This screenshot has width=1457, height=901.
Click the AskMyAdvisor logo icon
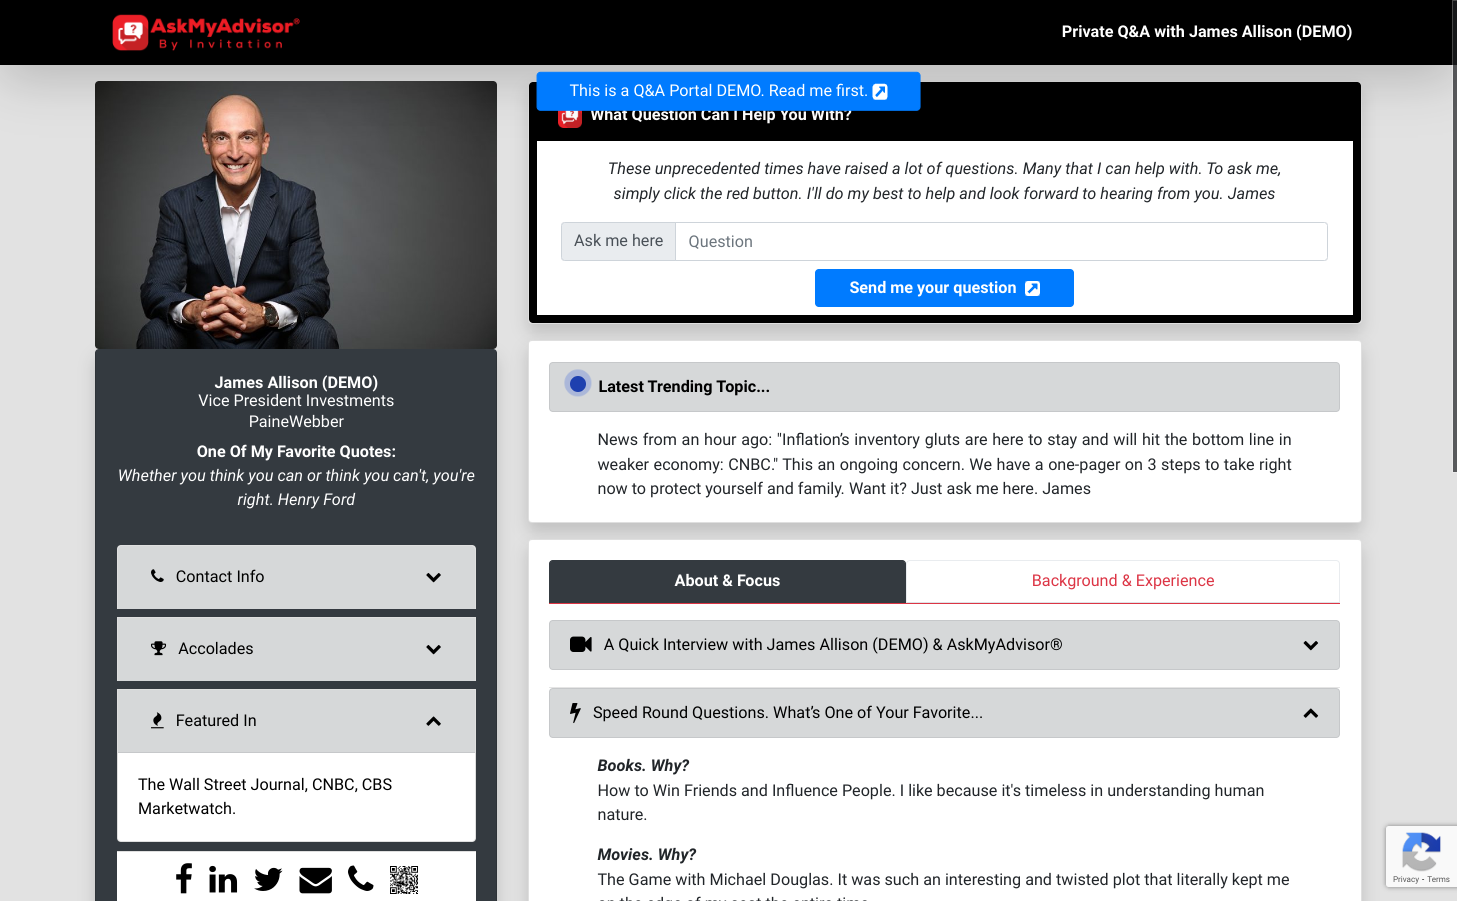point(130,32)
